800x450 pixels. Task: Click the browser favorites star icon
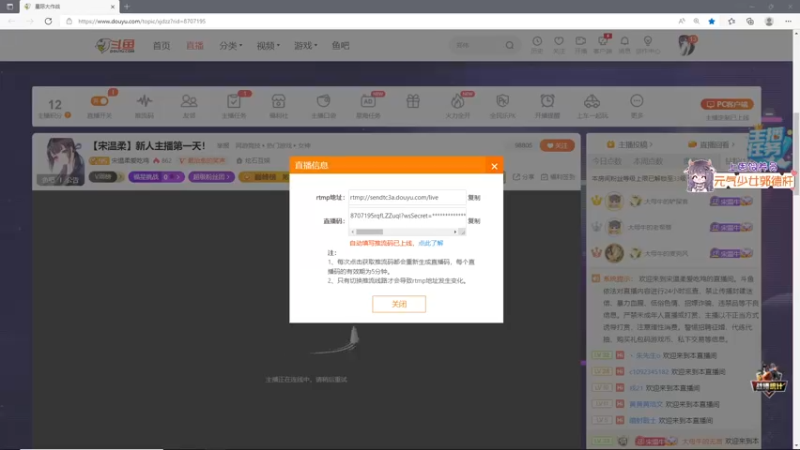coord(712,21)
